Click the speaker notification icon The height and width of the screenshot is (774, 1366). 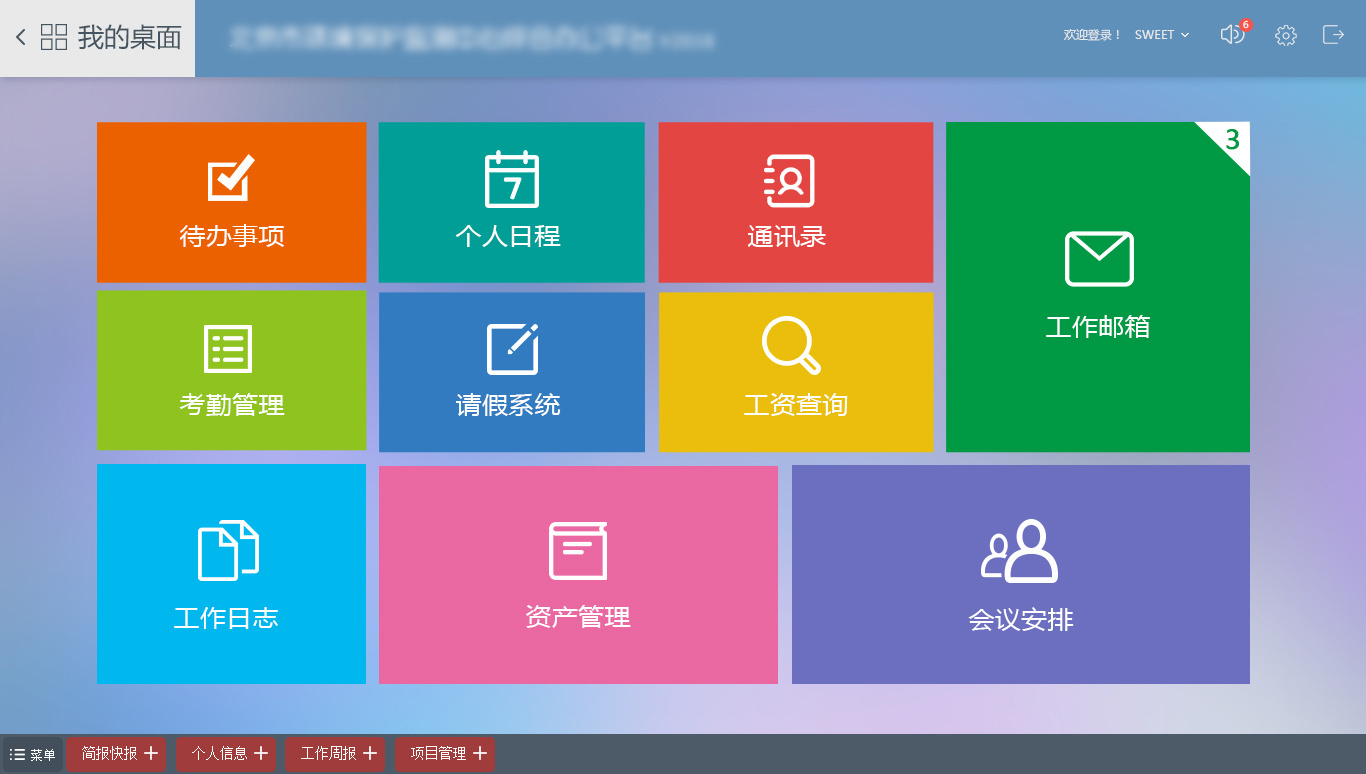(x=1232, y=35)
